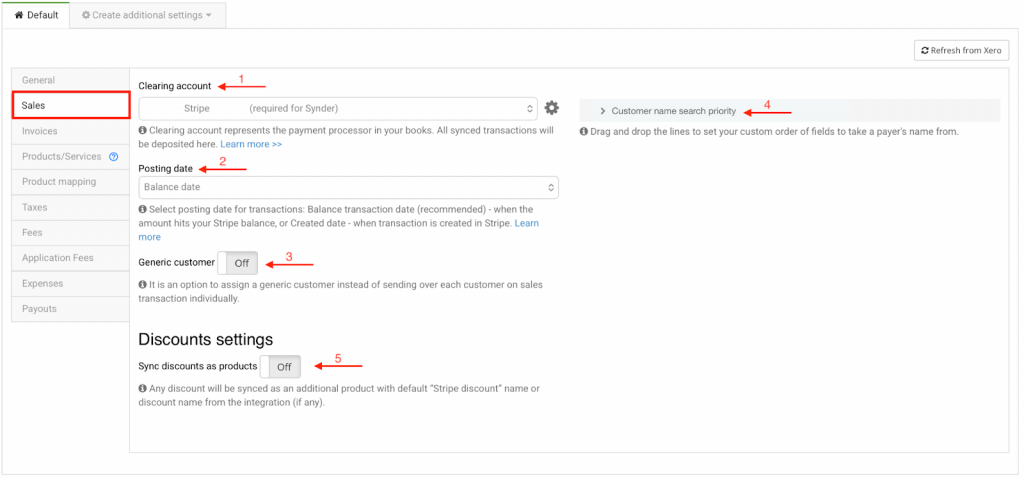Select the General settings tab

(39, 80)
